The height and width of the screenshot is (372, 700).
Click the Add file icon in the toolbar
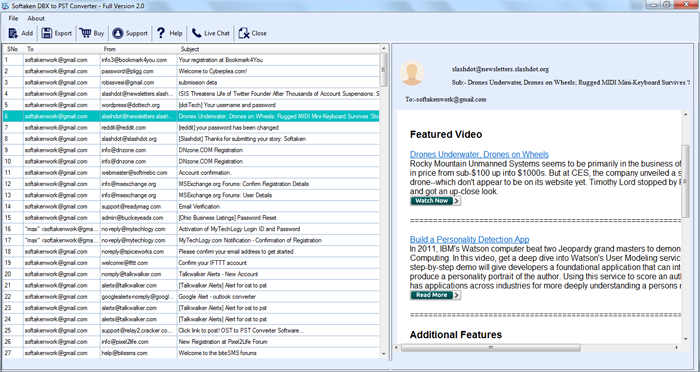click(13, 33)
